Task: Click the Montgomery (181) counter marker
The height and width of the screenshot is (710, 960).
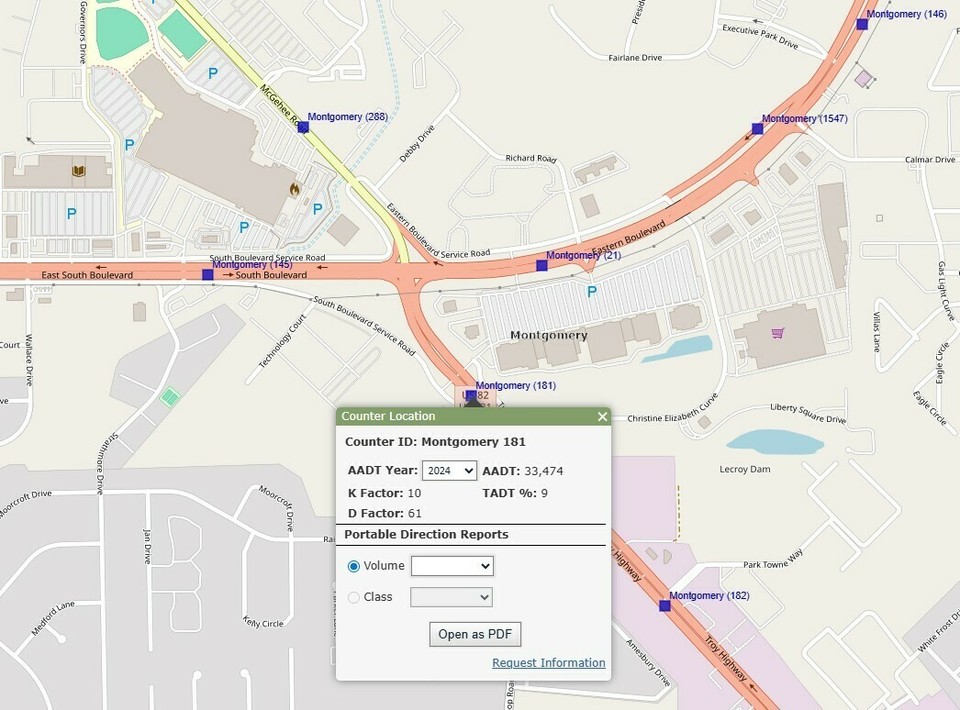Action: [x=471, y=395]
